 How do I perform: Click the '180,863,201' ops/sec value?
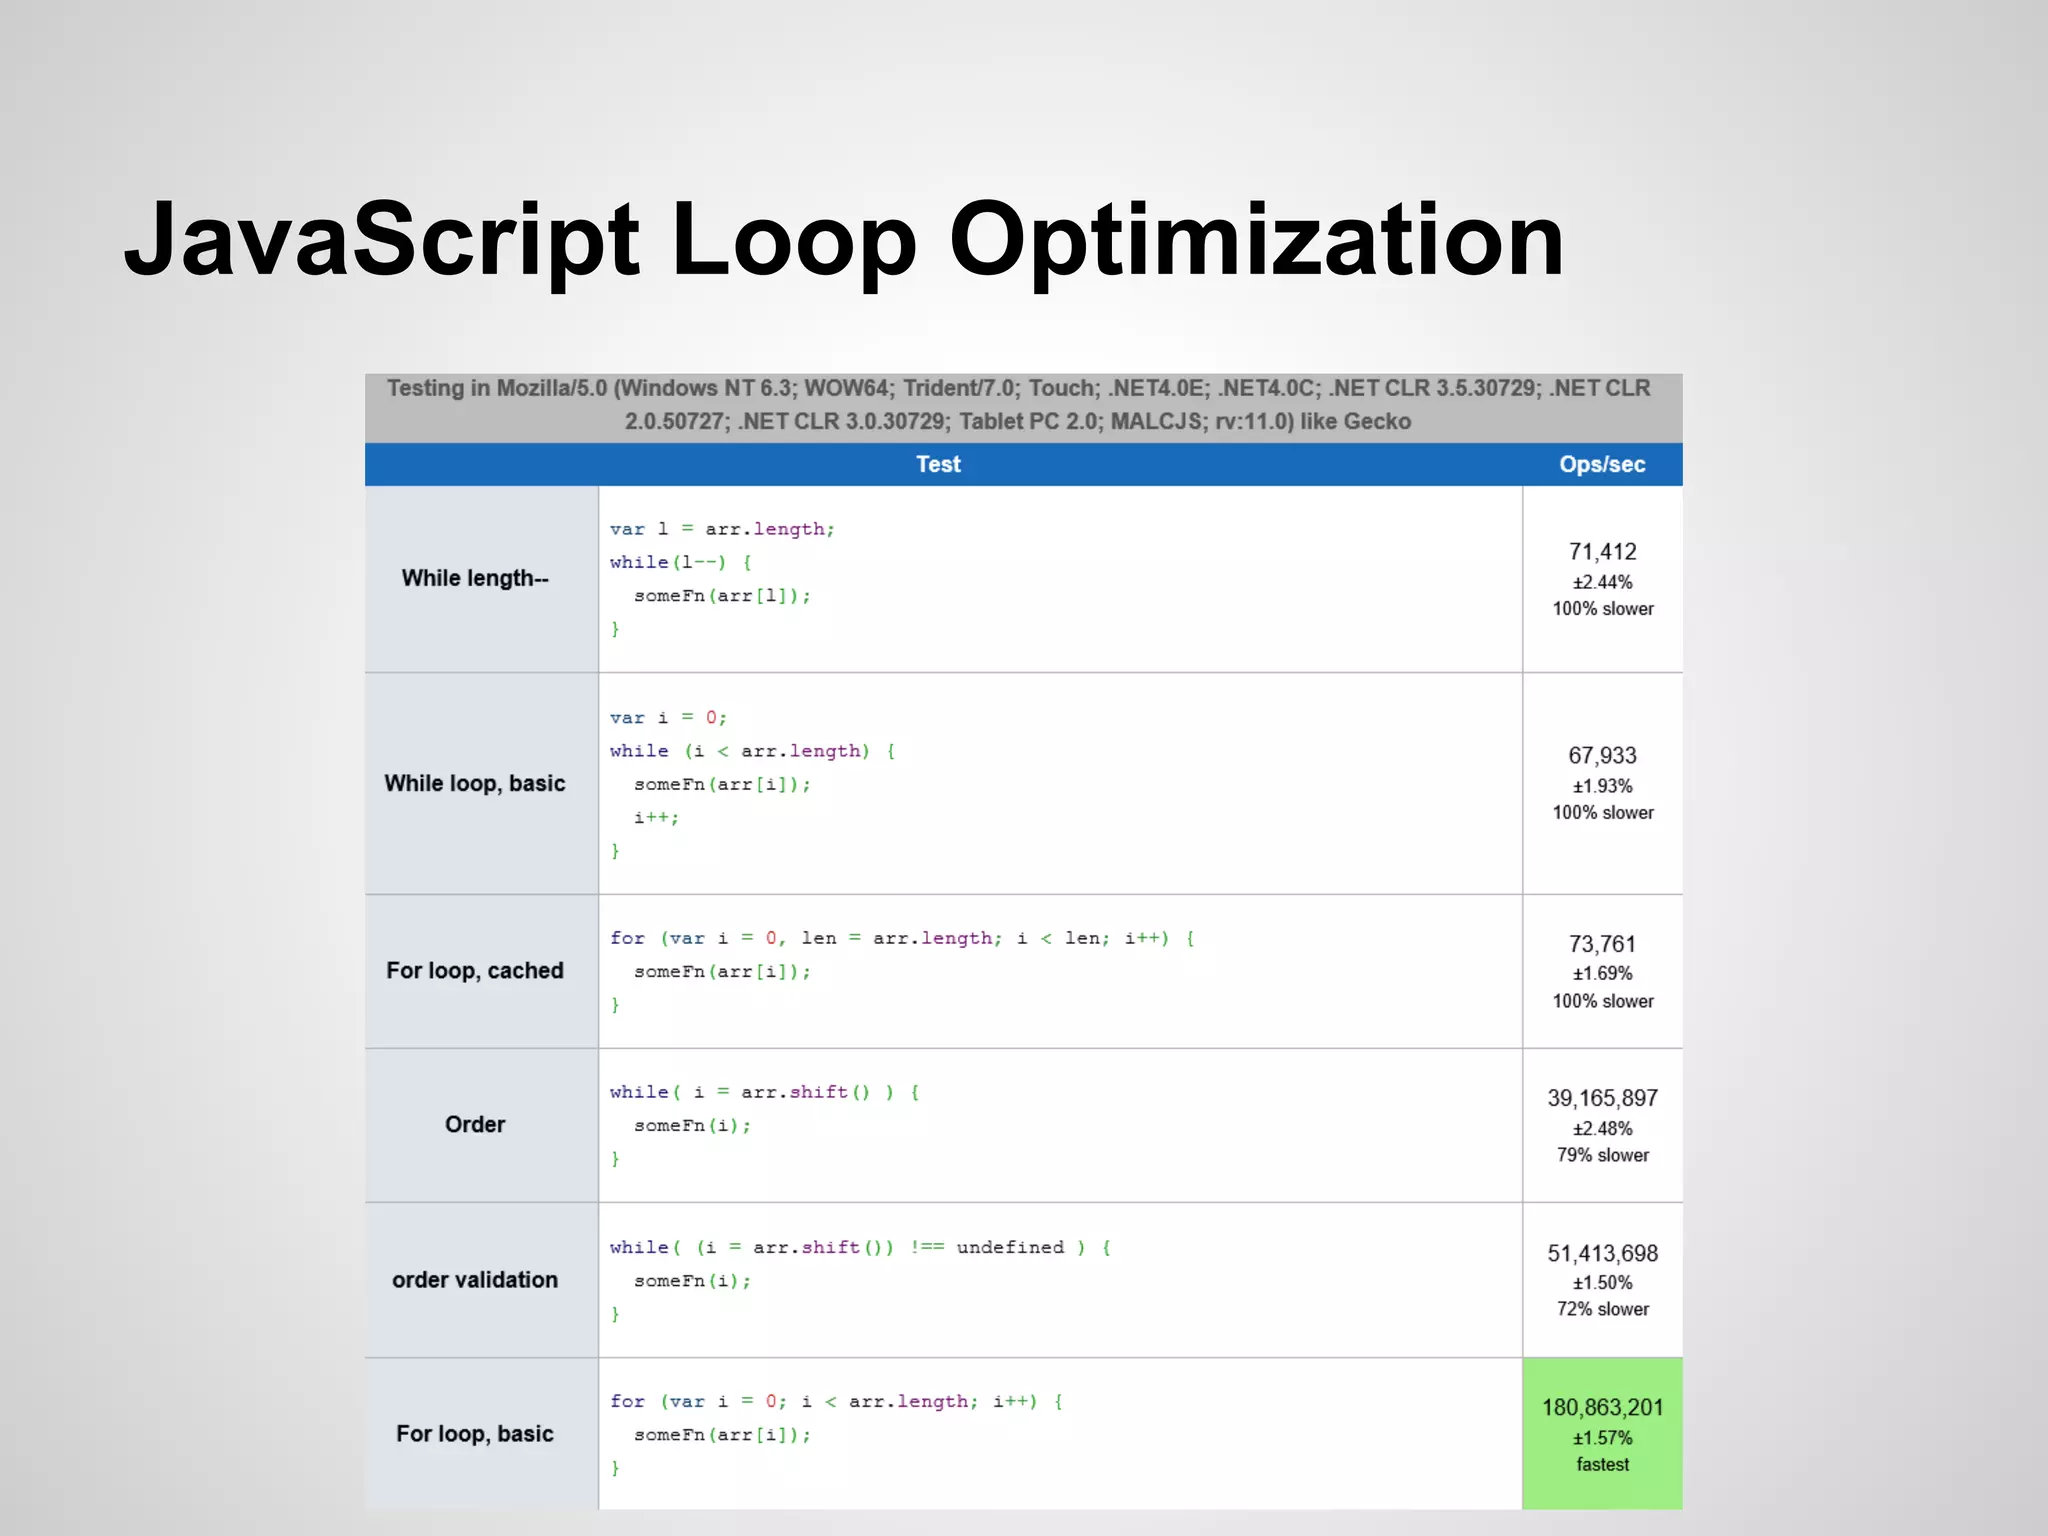pos(1603,1407)
